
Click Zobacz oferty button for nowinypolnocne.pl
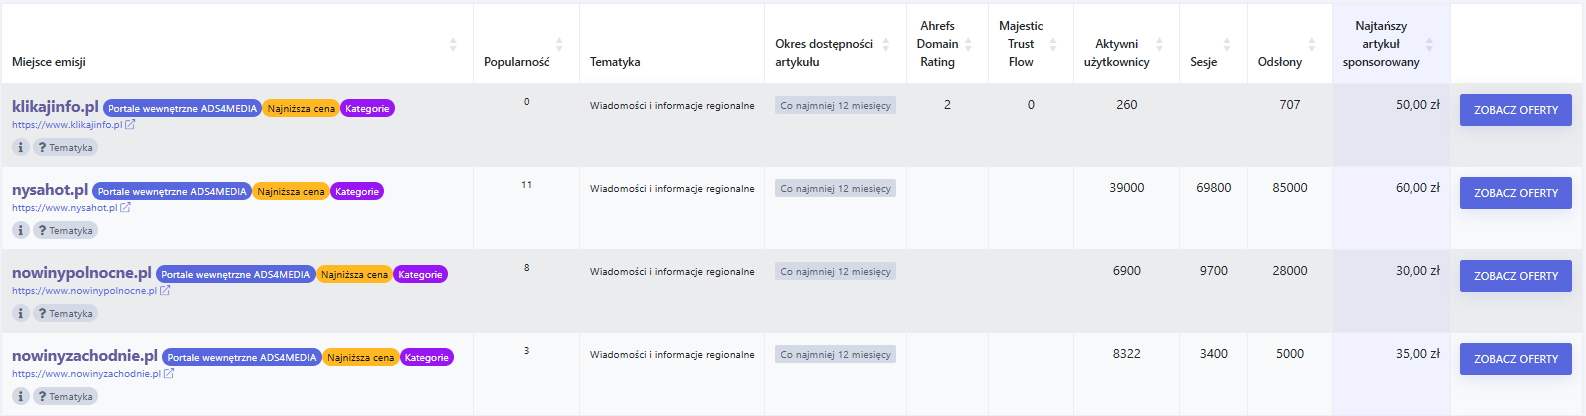1516,276
